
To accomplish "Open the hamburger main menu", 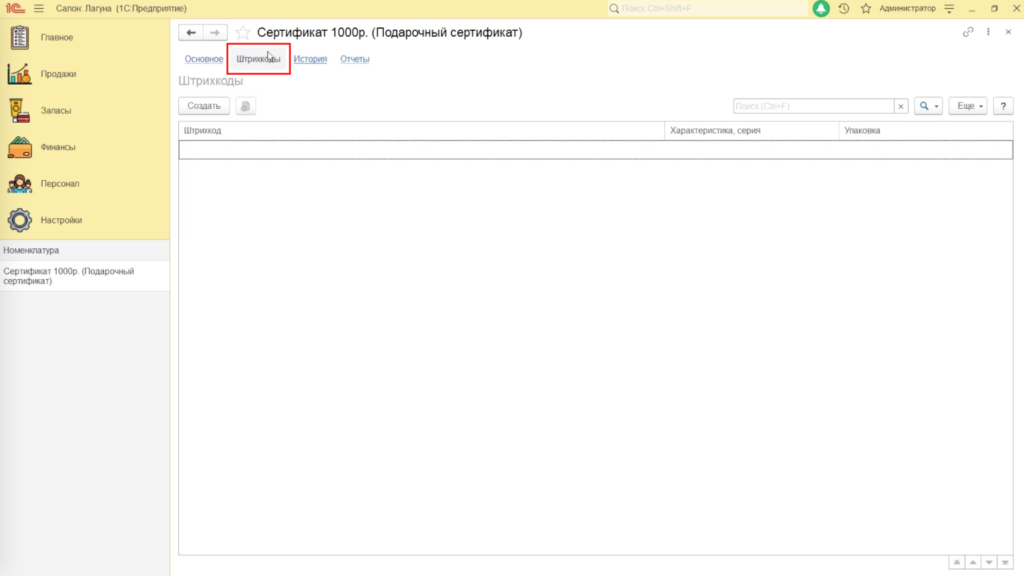I will click(x=39, y=8).
